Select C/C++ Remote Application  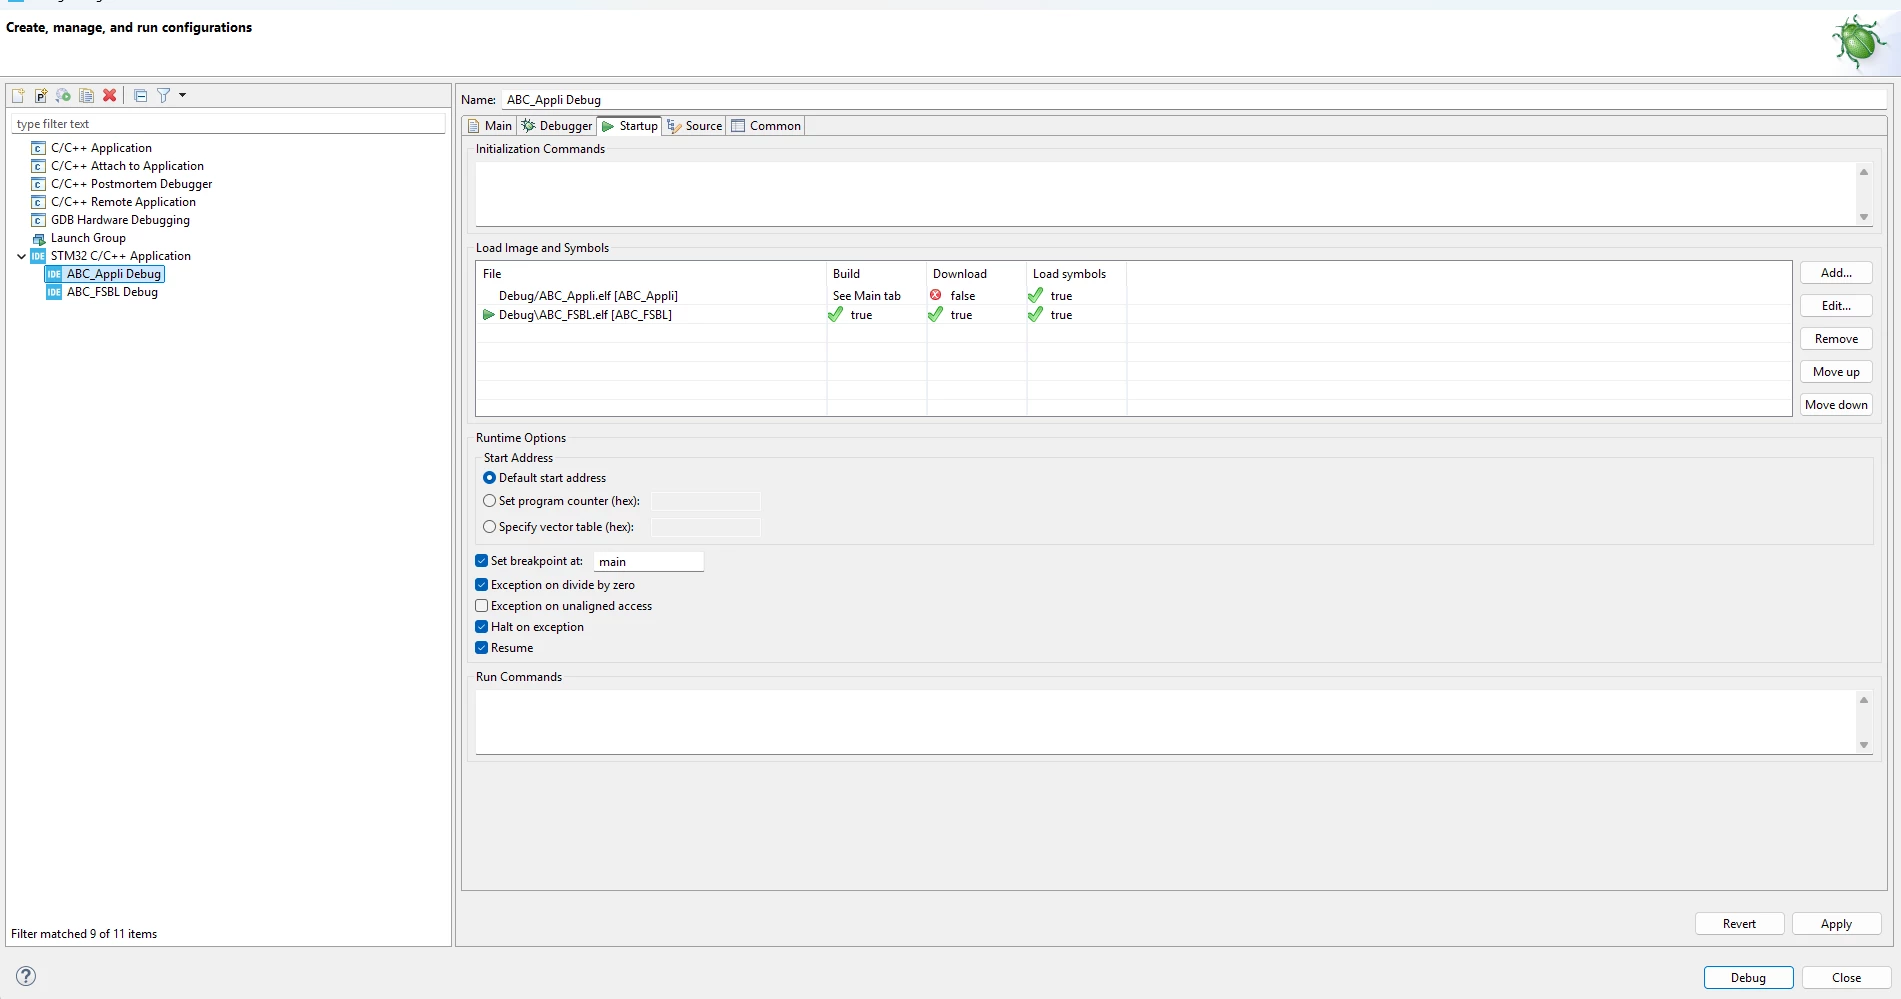pos(123,202)
